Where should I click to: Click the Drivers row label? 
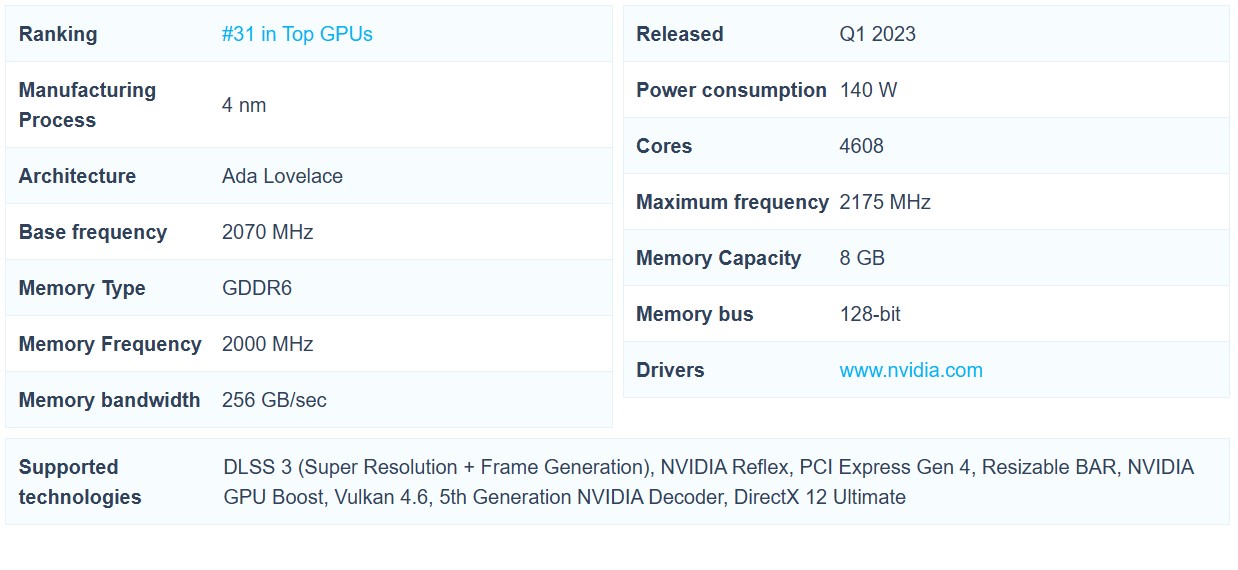[x=670, y=370]
